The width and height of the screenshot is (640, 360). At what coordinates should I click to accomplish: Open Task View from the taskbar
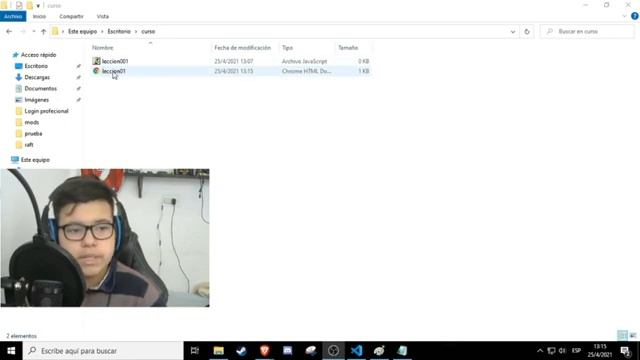pyautogui.click(x=195, y=351)
